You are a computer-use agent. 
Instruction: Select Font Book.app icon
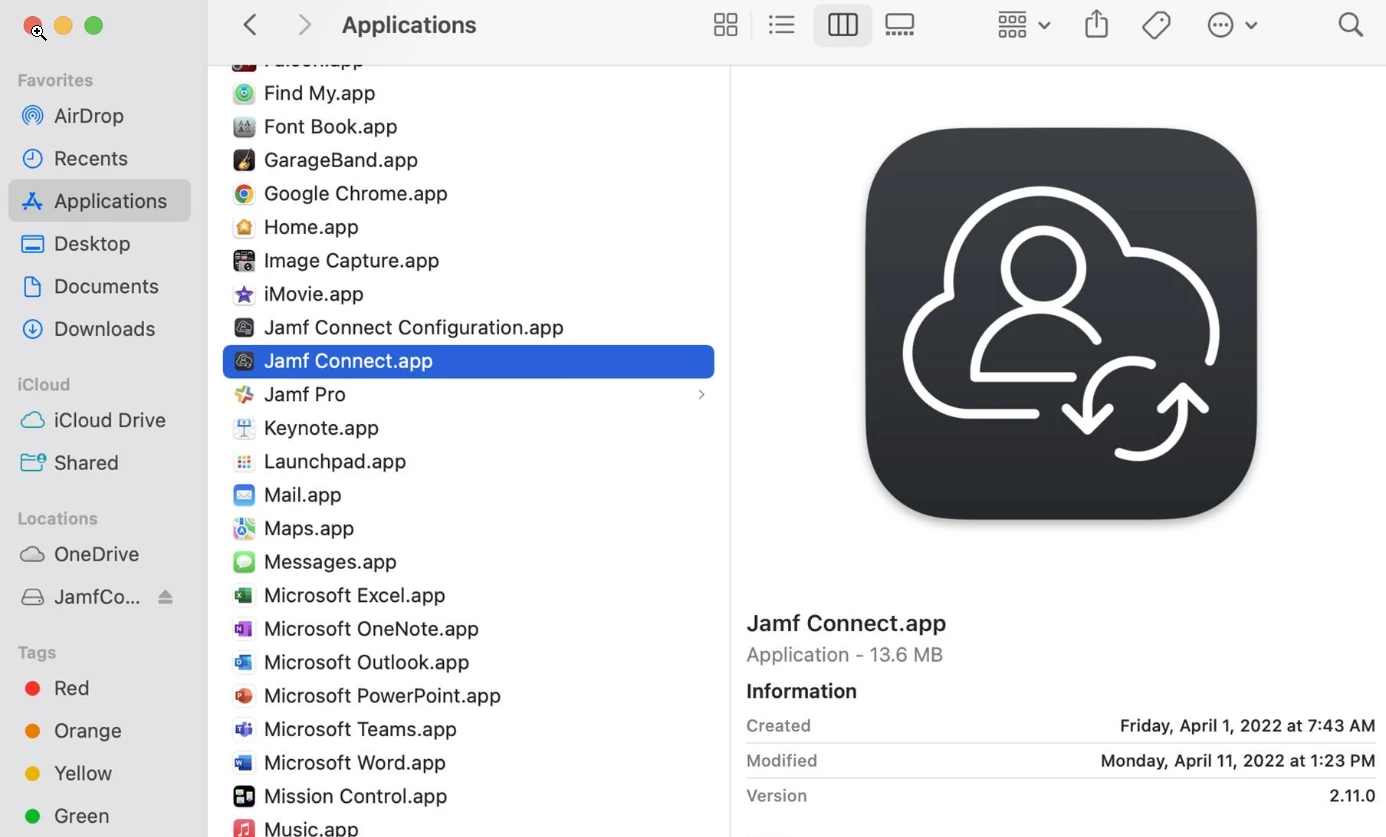[244, 127]
